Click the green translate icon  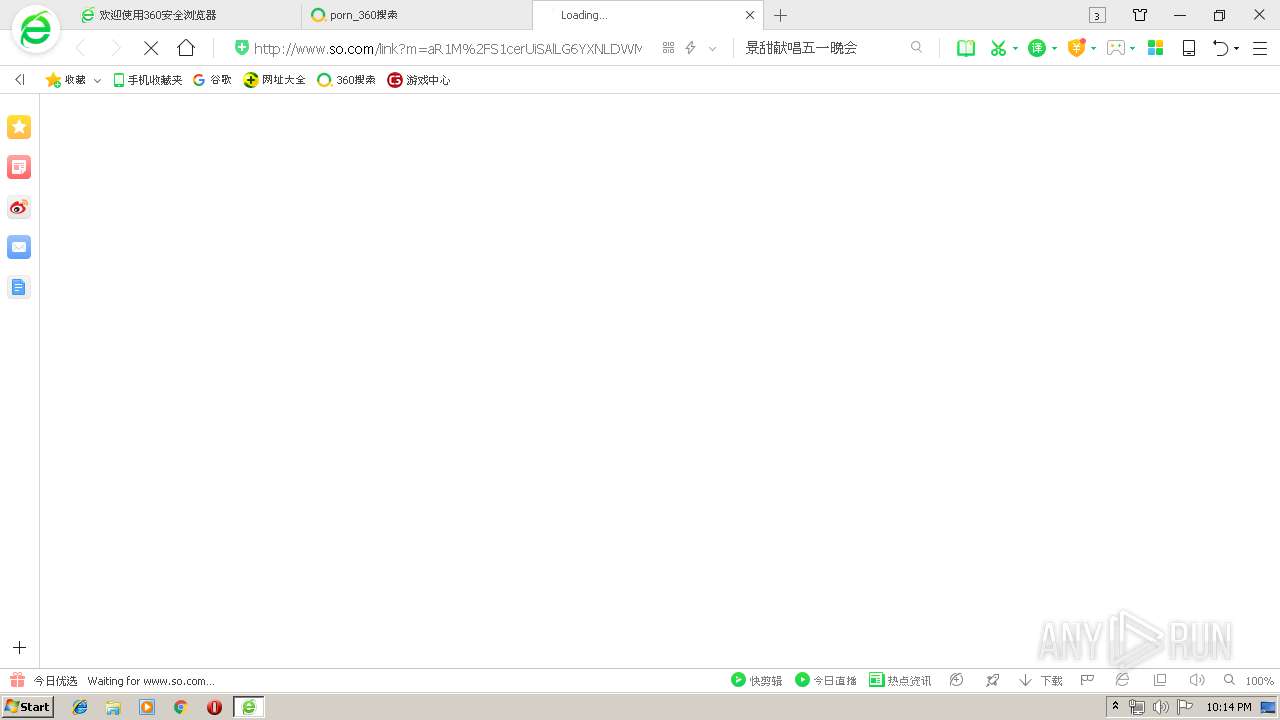click(x=1037, y=48)
